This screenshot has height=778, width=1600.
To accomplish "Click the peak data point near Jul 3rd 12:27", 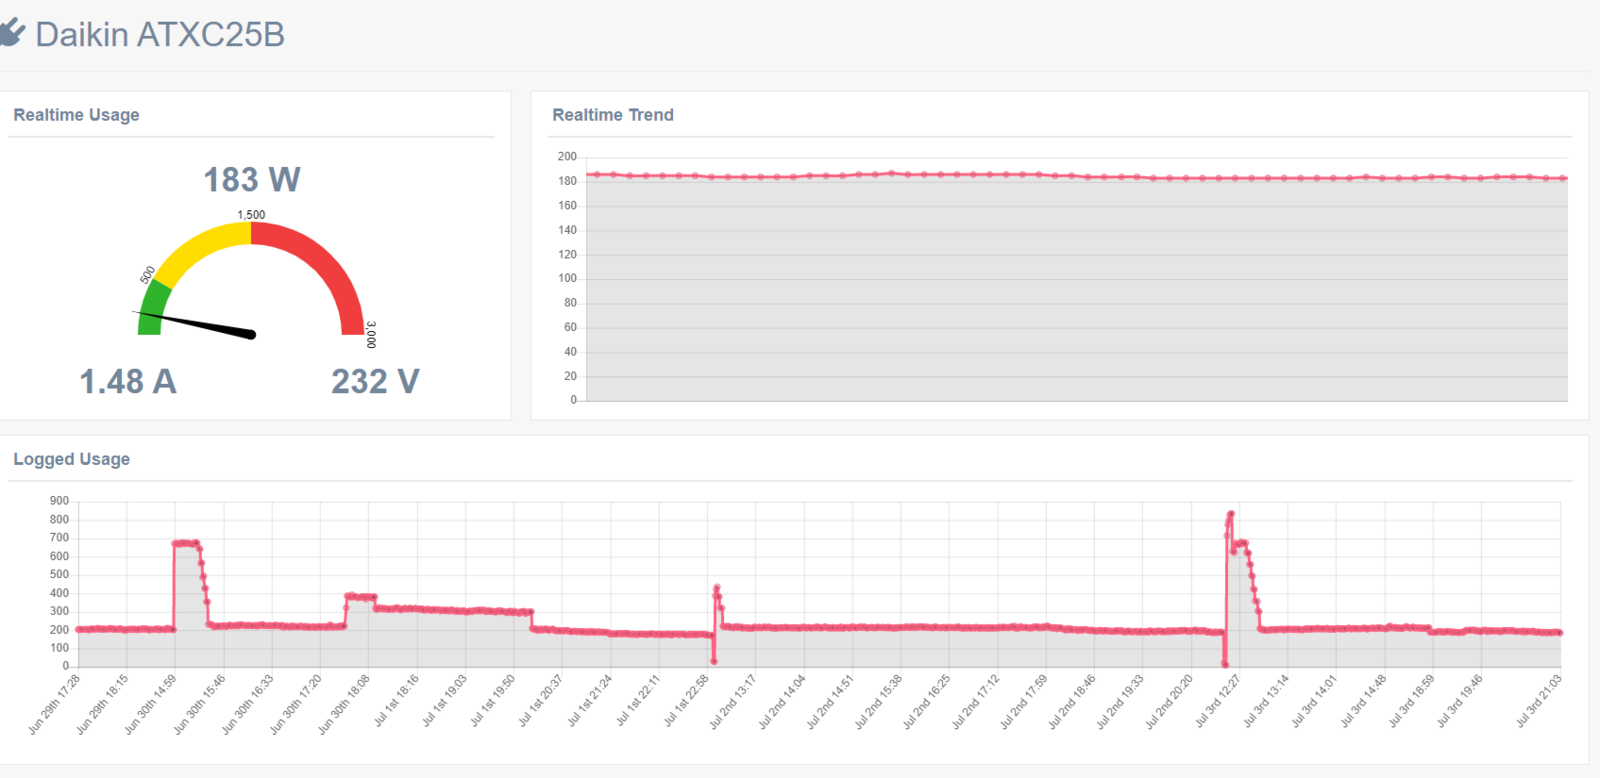I will 1231,514.
